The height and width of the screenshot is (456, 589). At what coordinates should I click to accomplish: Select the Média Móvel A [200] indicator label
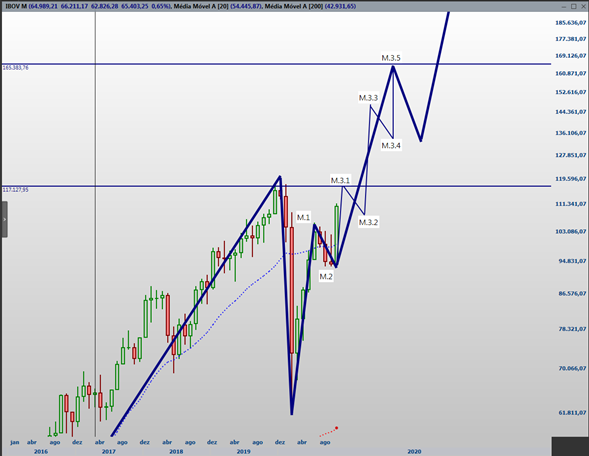[x=294, y=6]
